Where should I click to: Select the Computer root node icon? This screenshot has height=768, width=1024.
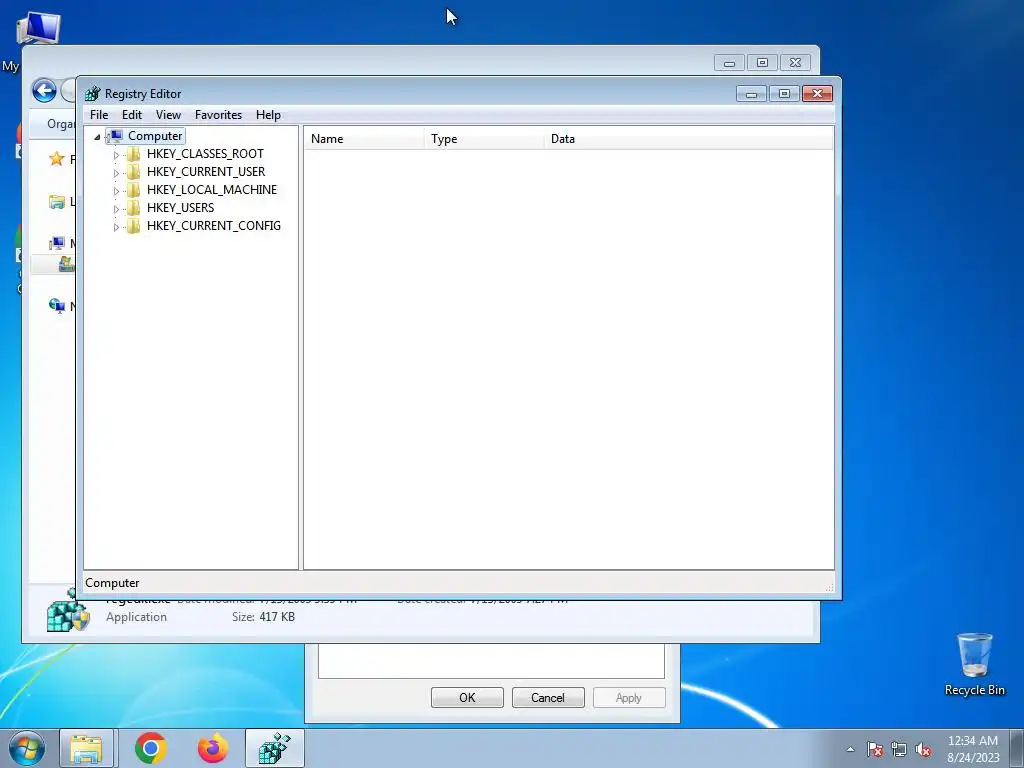pos(115,136)
